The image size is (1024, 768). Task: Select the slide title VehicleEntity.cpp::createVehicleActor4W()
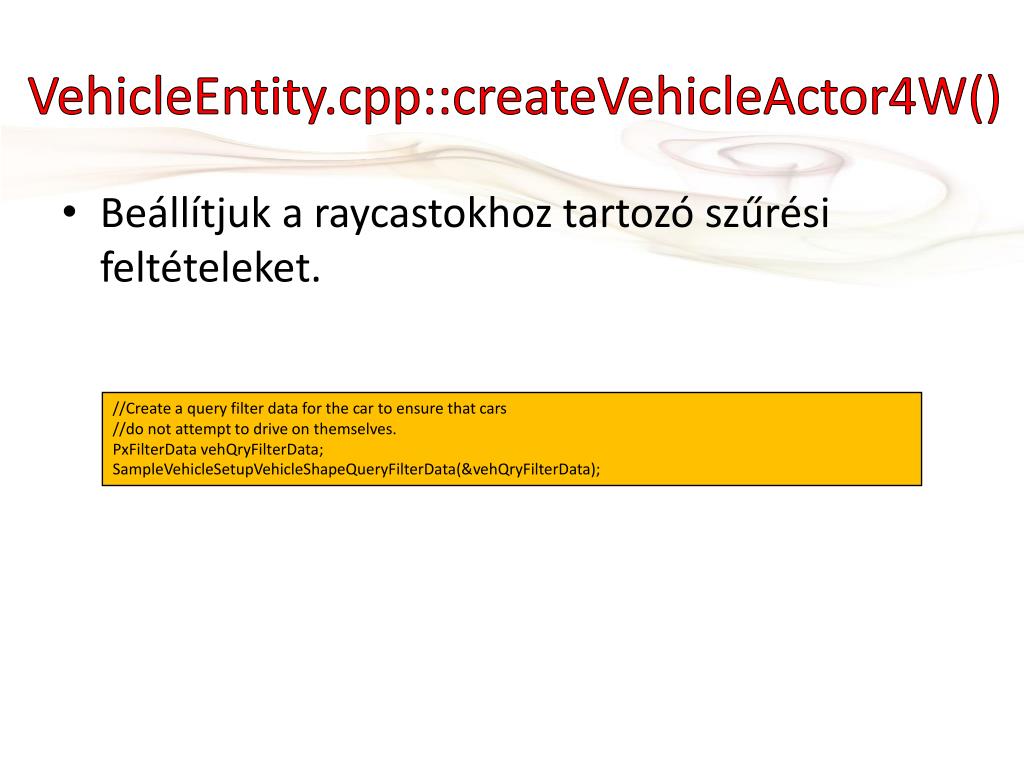tap(513, 98)
